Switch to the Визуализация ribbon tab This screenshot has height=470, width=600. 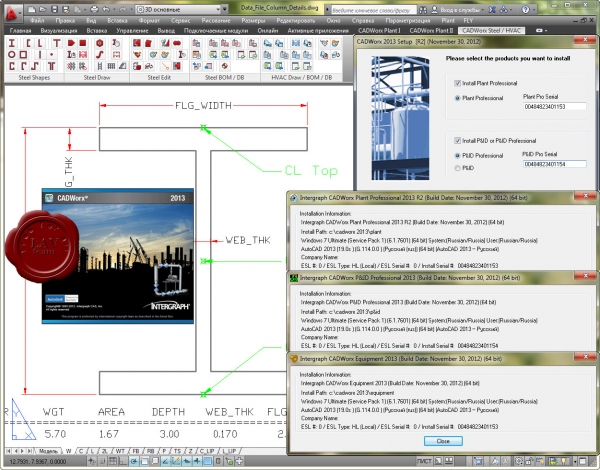point(59,30)
